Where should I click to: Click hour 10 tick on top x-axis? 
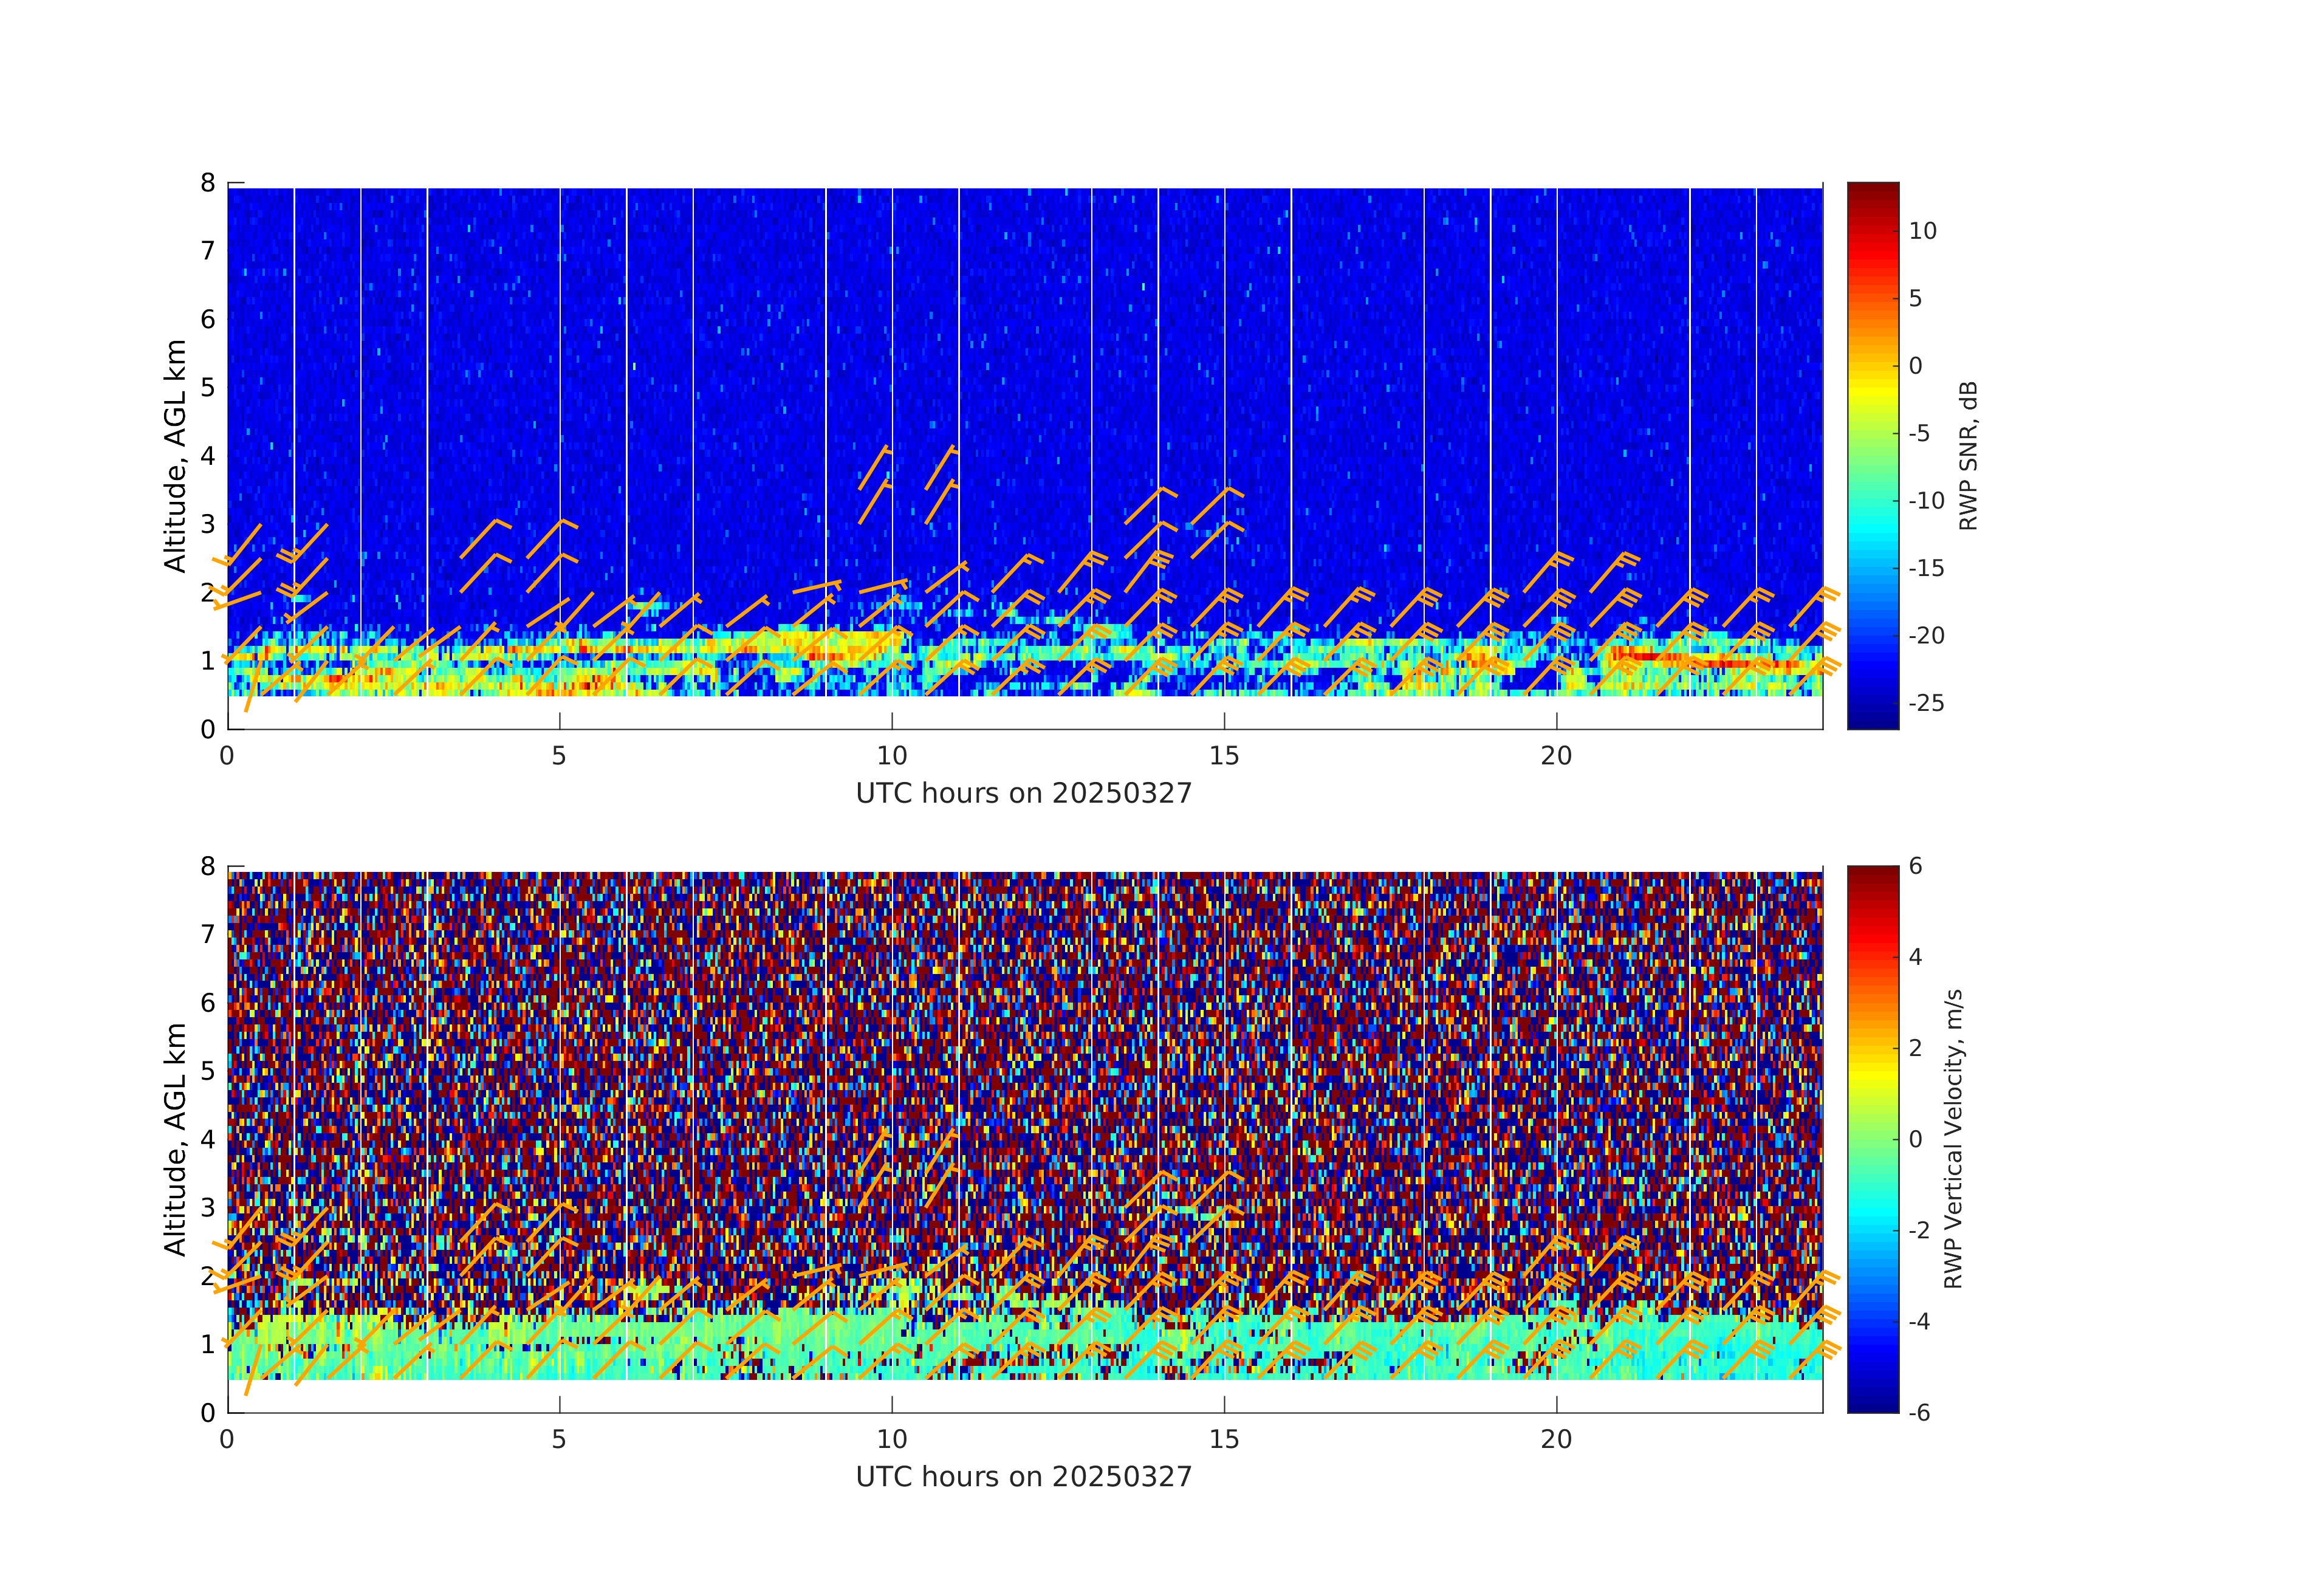click(x=891, y=756)
